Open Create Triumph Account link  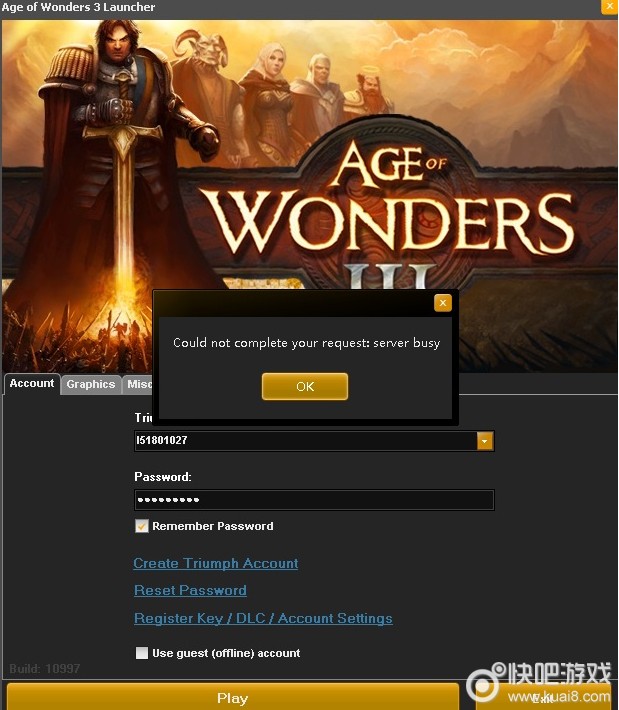point(216,563)
